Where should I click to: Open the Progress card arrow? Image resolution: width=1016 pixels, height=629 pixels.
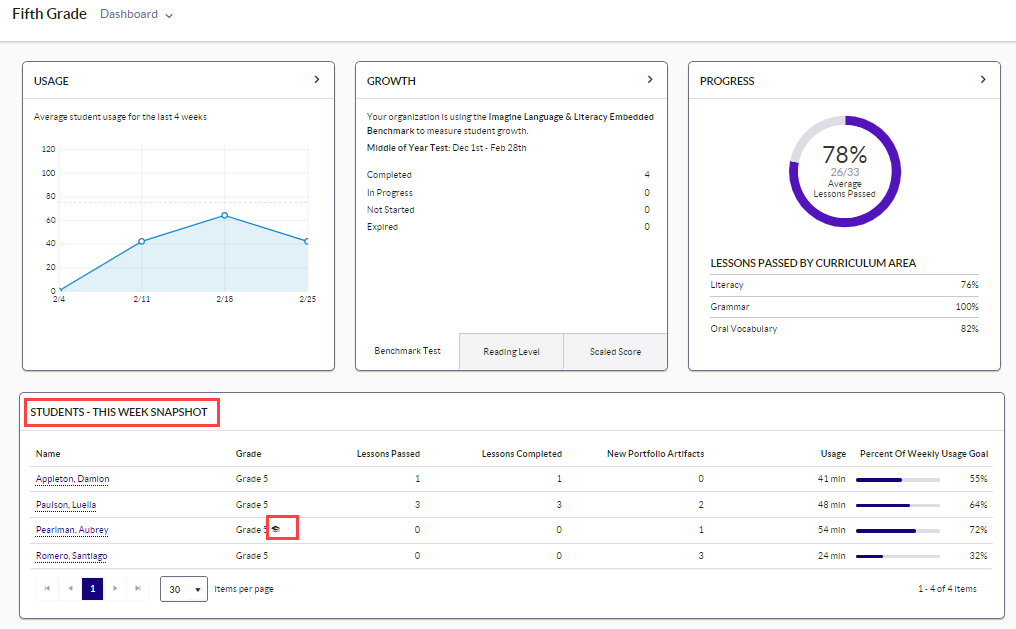click(983, 80)
